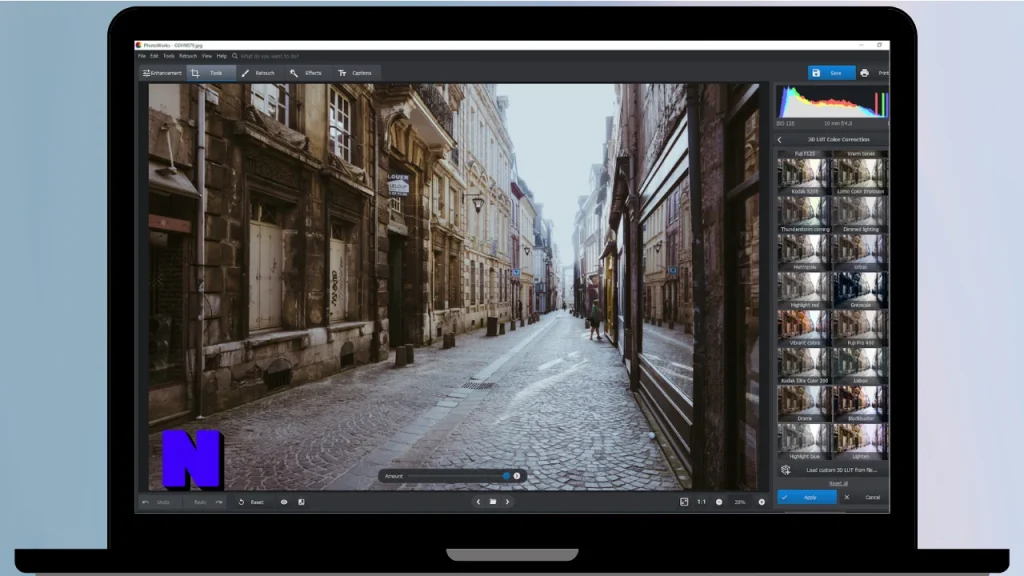Switch to the Enhancement tab

(162, 73)
